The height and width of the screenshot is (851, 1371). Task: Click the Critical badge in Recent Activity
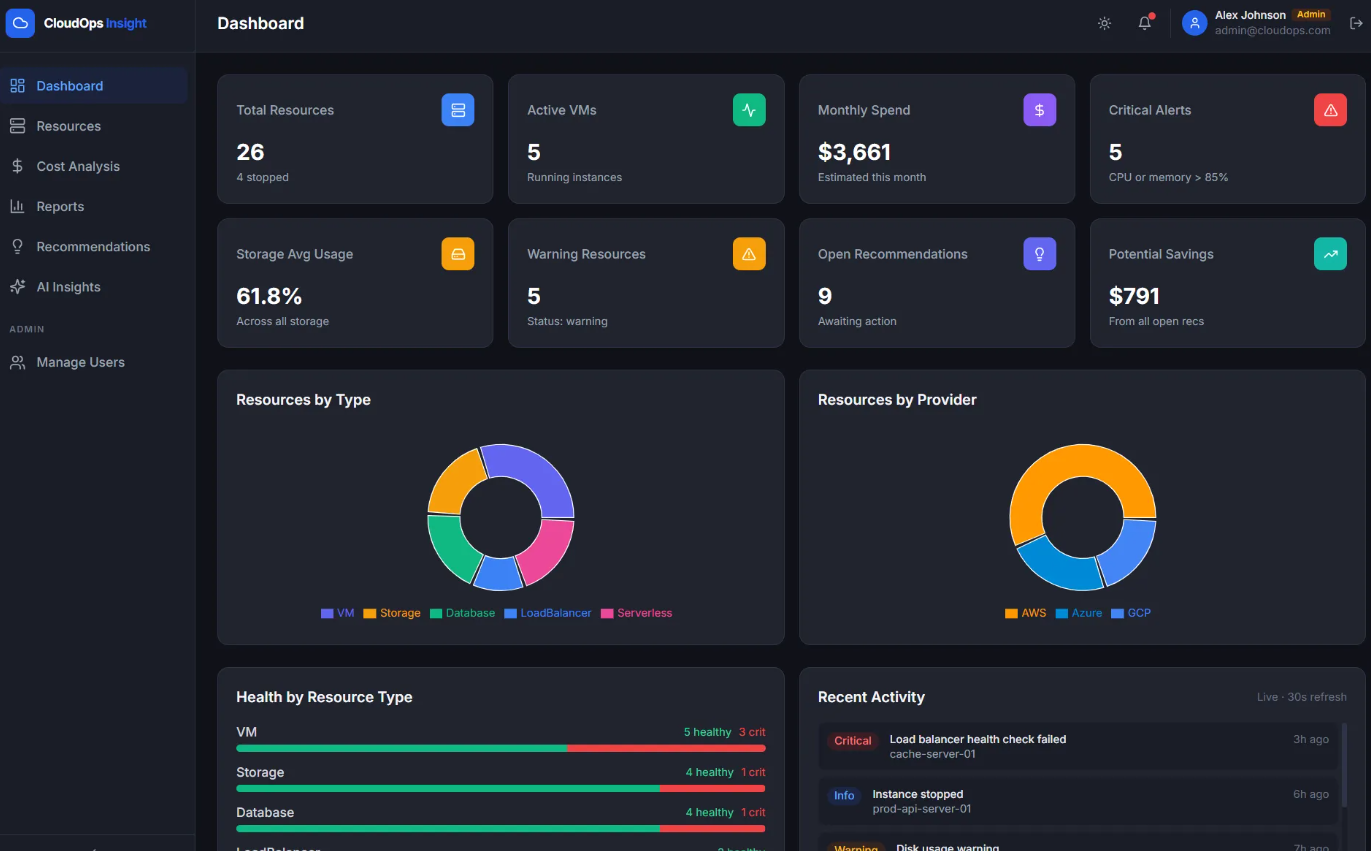point(853,741)
